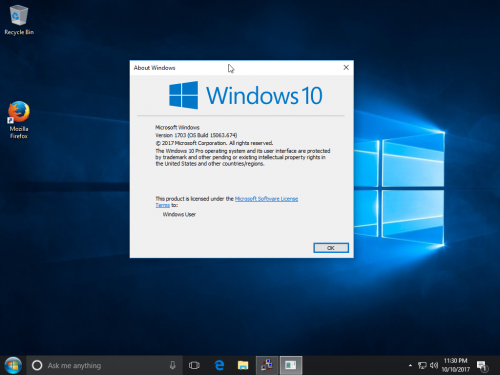The image size is (500, 375).
Task: Click the 2017 Microsoft Corporation copyright line
Action: (214, 143)
